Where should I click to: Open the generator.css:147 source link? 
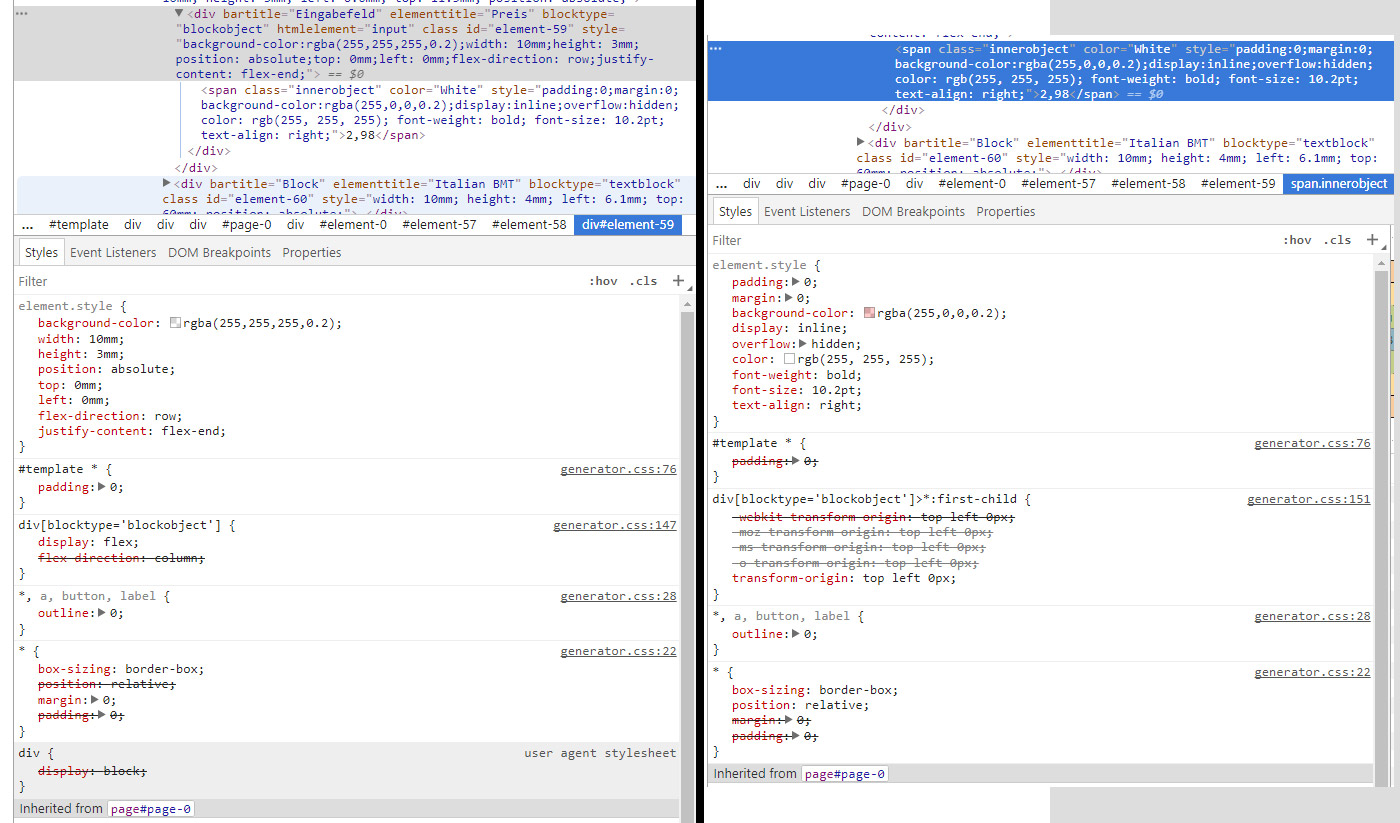coord(614,525)
